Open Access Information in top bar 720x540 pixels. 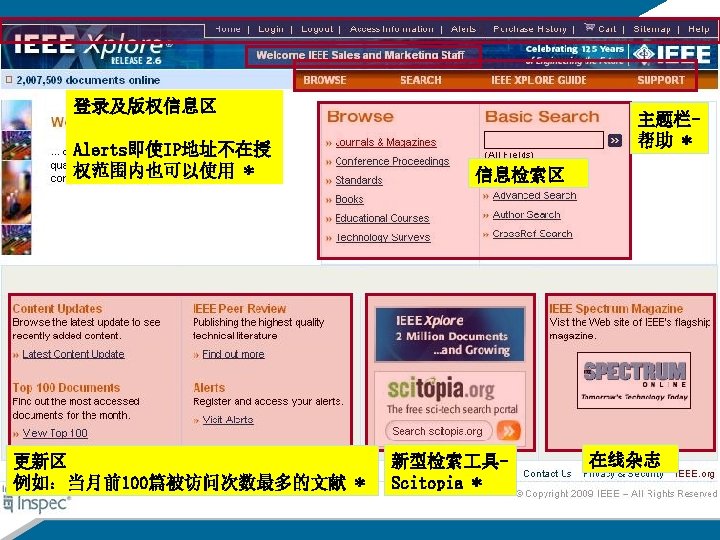392,29
